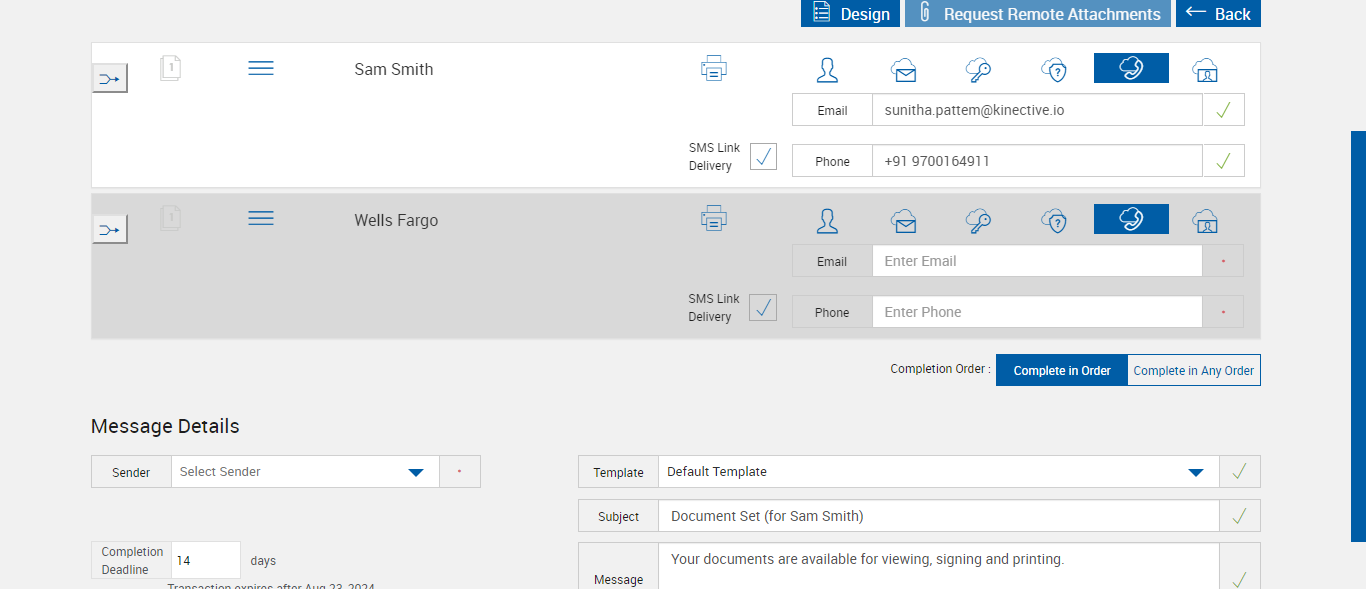Click the cloud shield question icon for Wells Fargo
The width and height of the screenshot is (1366, 589).
tap(1054, 221)
